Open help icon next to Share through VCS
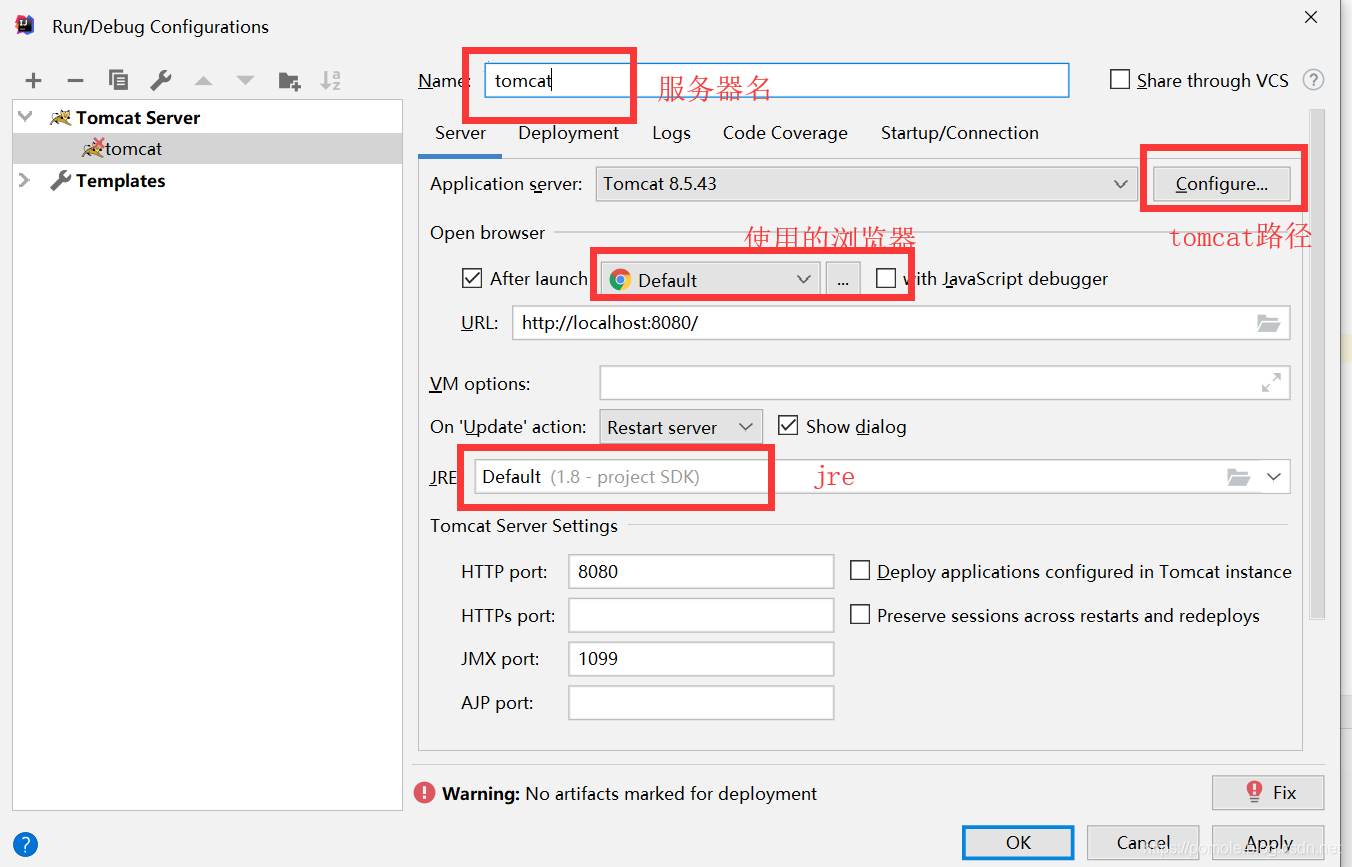This screenshot has width=1352, height=867. [x=1314, y=80]
